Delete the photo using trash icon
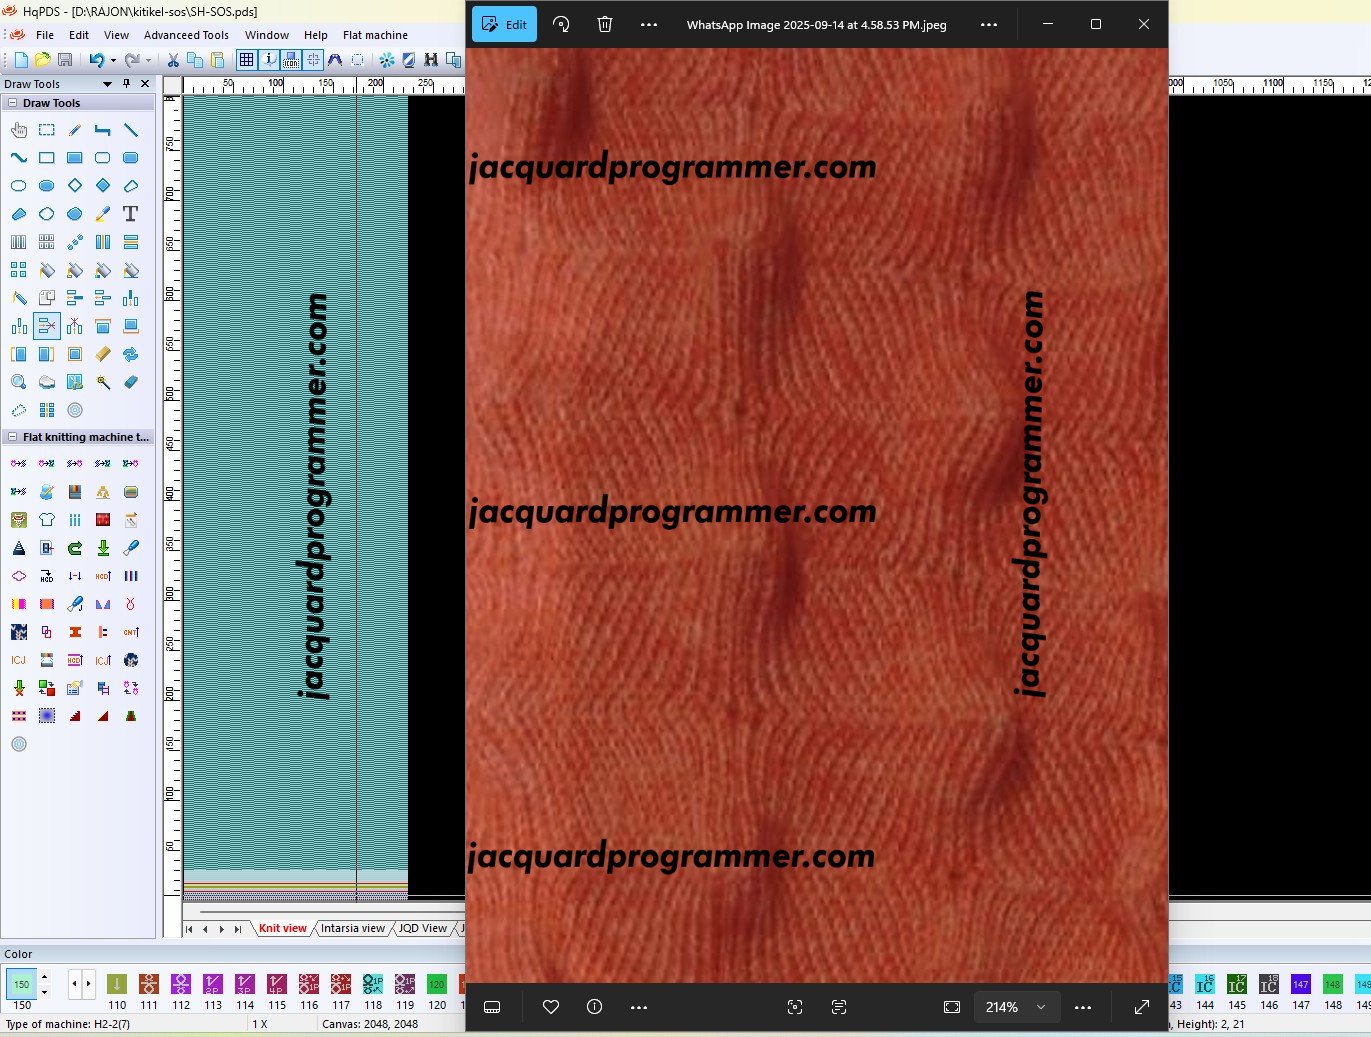The height and width of the screenshot is (1037, 1371). point(605,24)
